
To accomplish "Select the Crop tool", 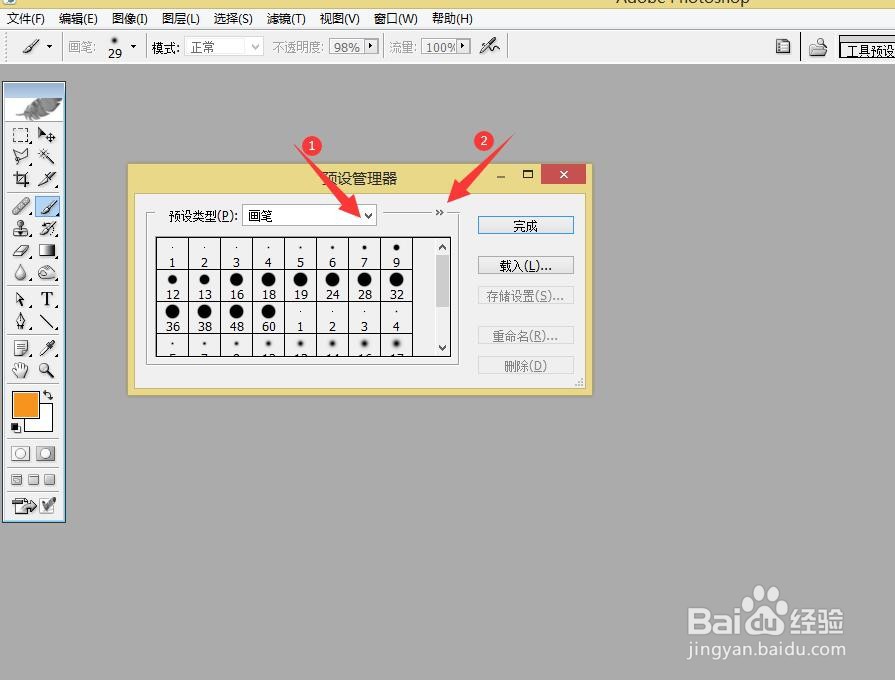I will [x=21, y=179].
